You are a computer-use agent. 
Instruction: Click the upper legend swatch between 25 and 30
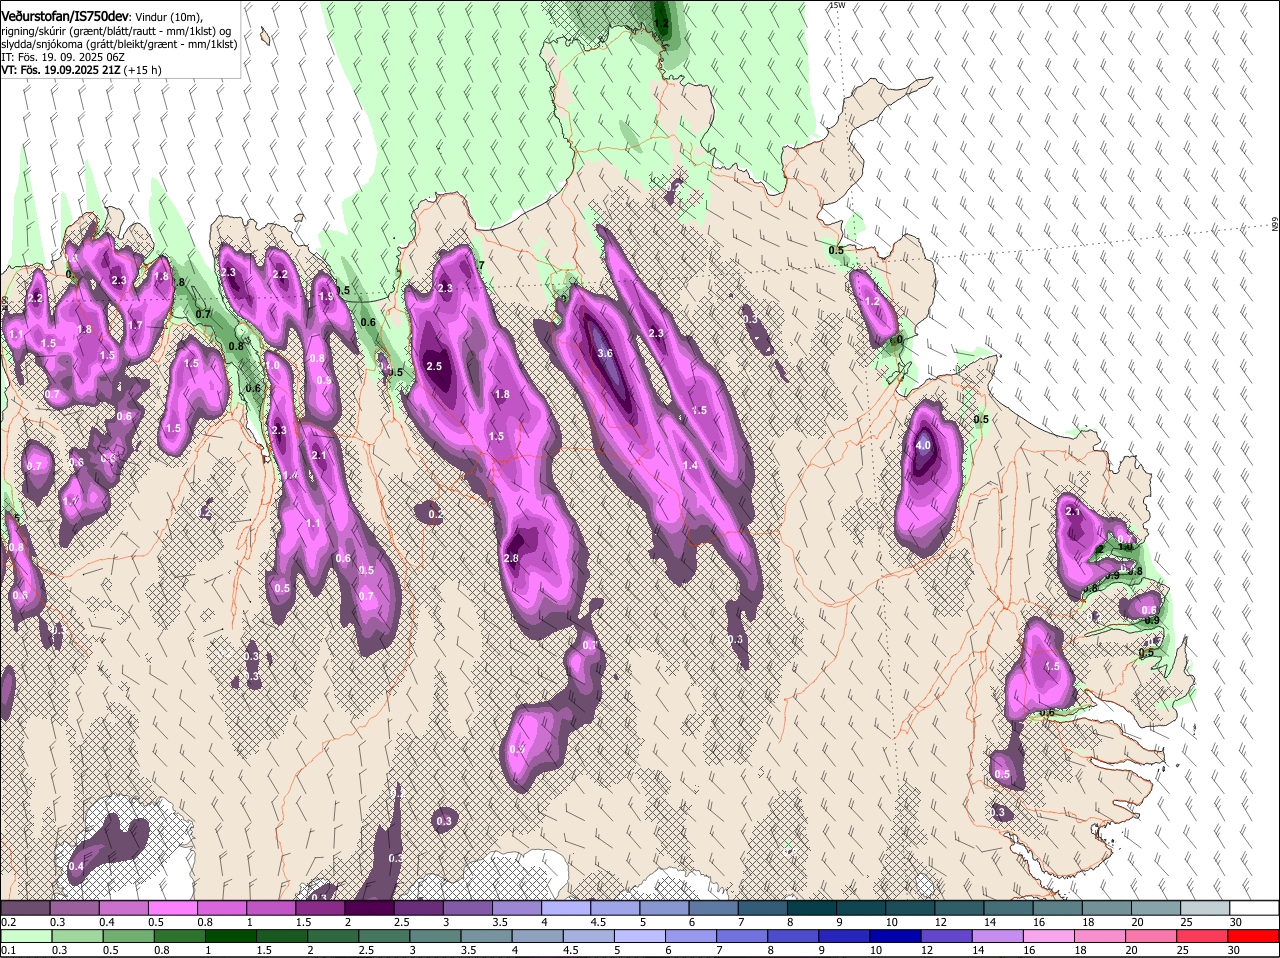point(1206,908)
